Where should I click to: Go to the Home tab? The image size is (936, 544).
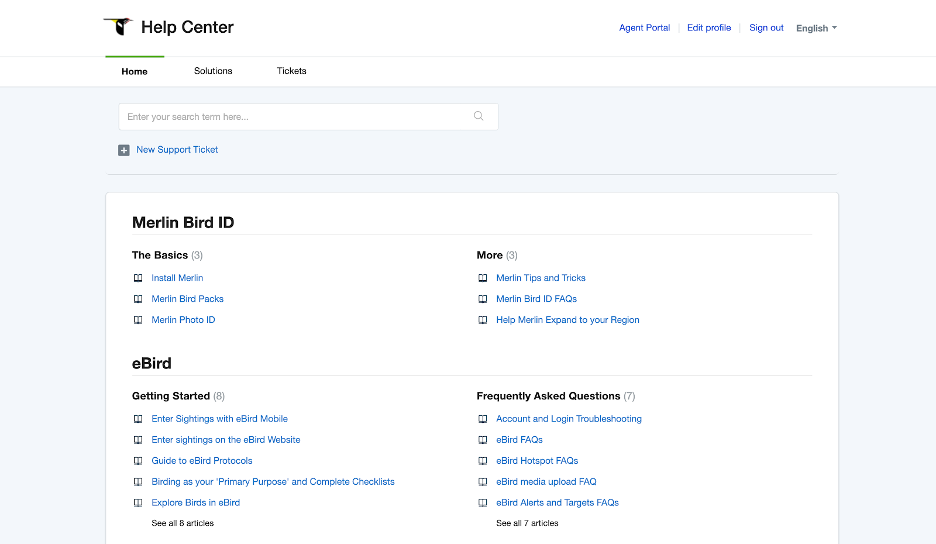[134, 71]
